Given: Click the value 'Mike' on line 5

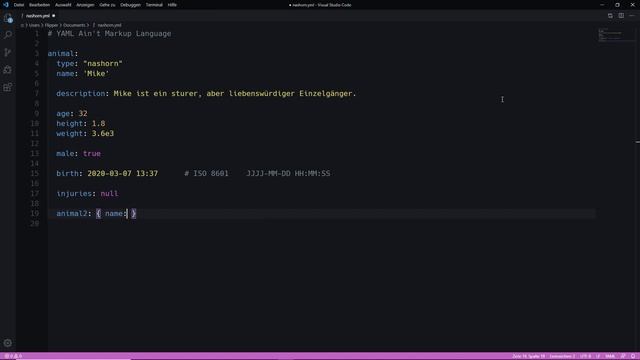Looking at the screenshot, I should [96, 73].
